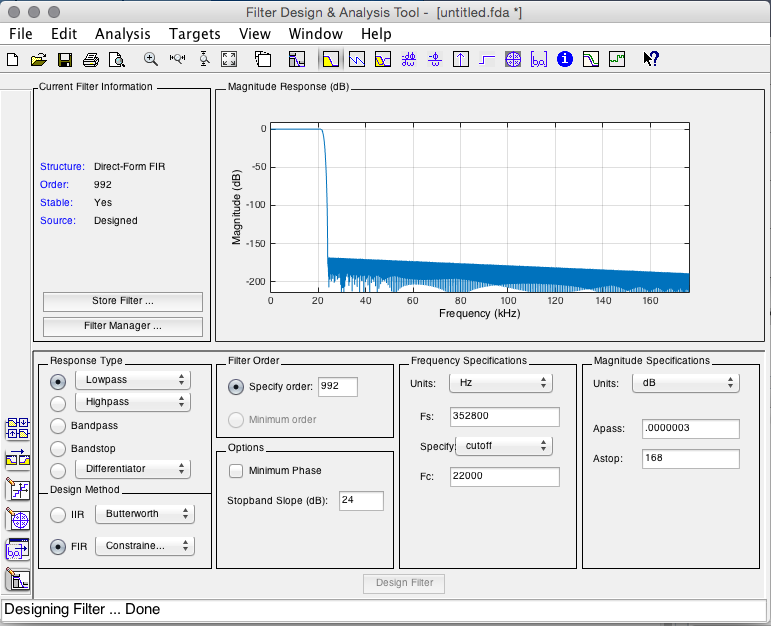The width and height of the screenshot is (771, 626).
Task: Choose the Bandstop response type
Action: pos(58,448)
